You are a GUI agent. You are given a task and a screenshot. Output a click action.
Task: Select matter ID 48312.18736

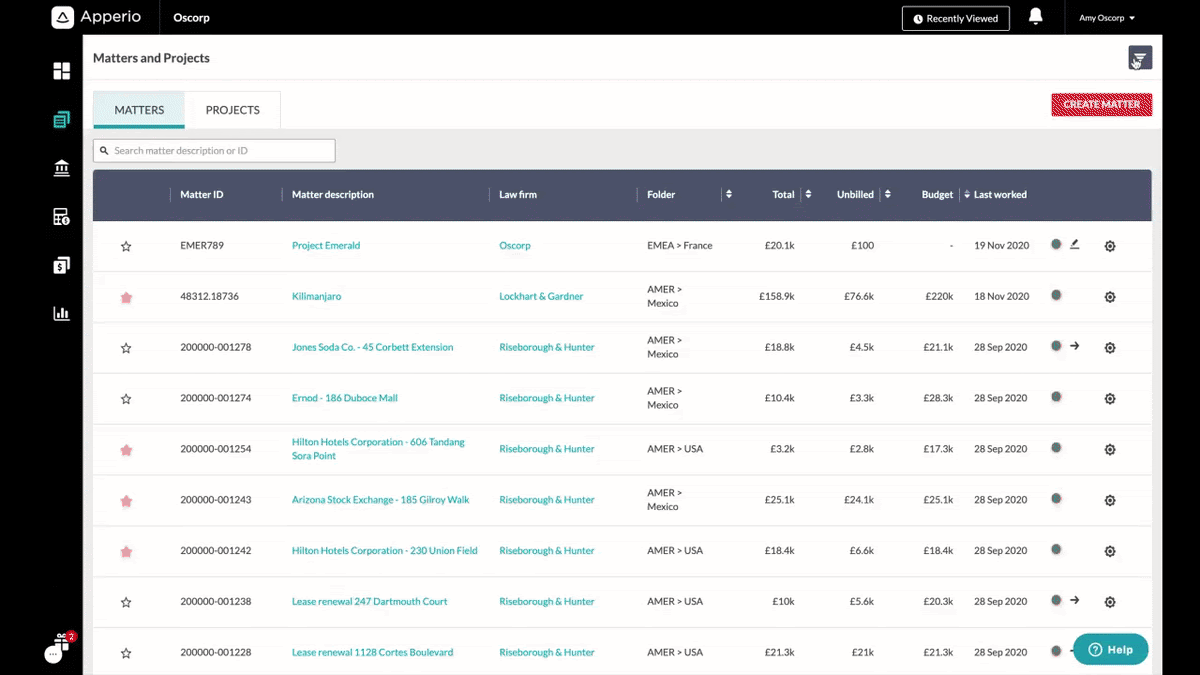point(209,296)
